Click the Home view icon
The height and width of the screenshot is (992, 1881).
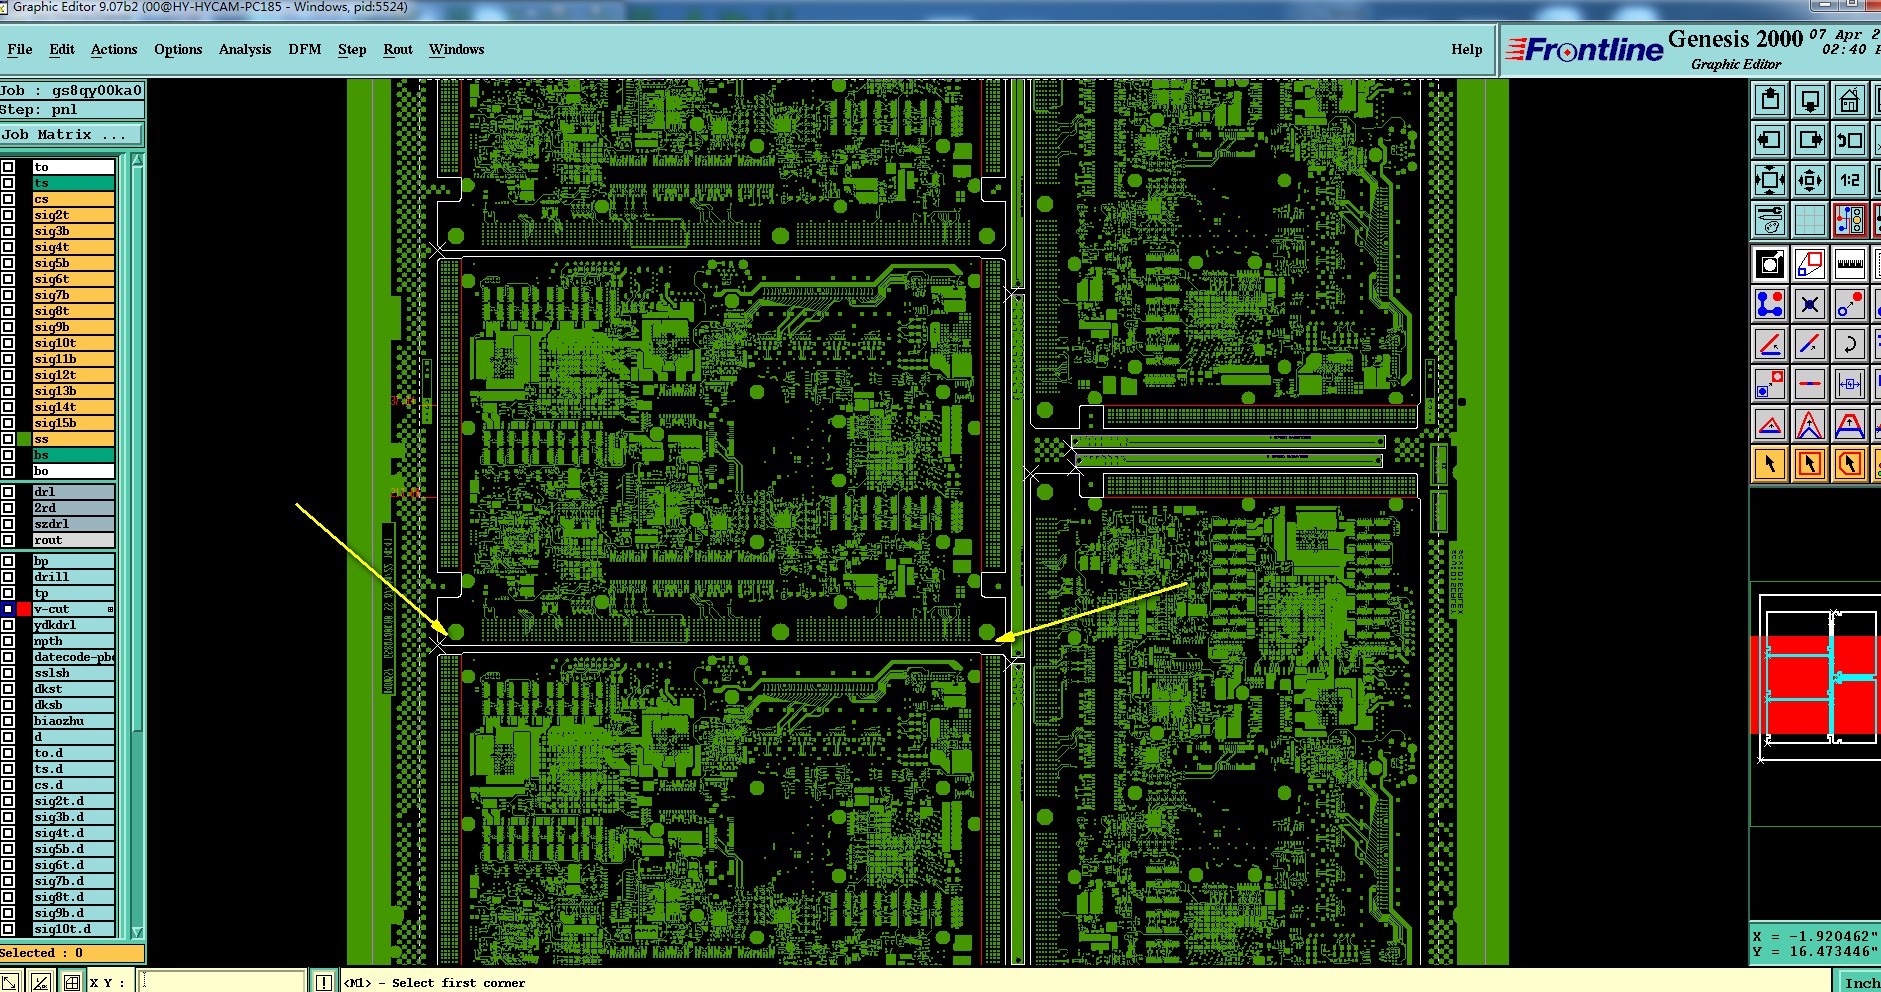pos(1850,100)
